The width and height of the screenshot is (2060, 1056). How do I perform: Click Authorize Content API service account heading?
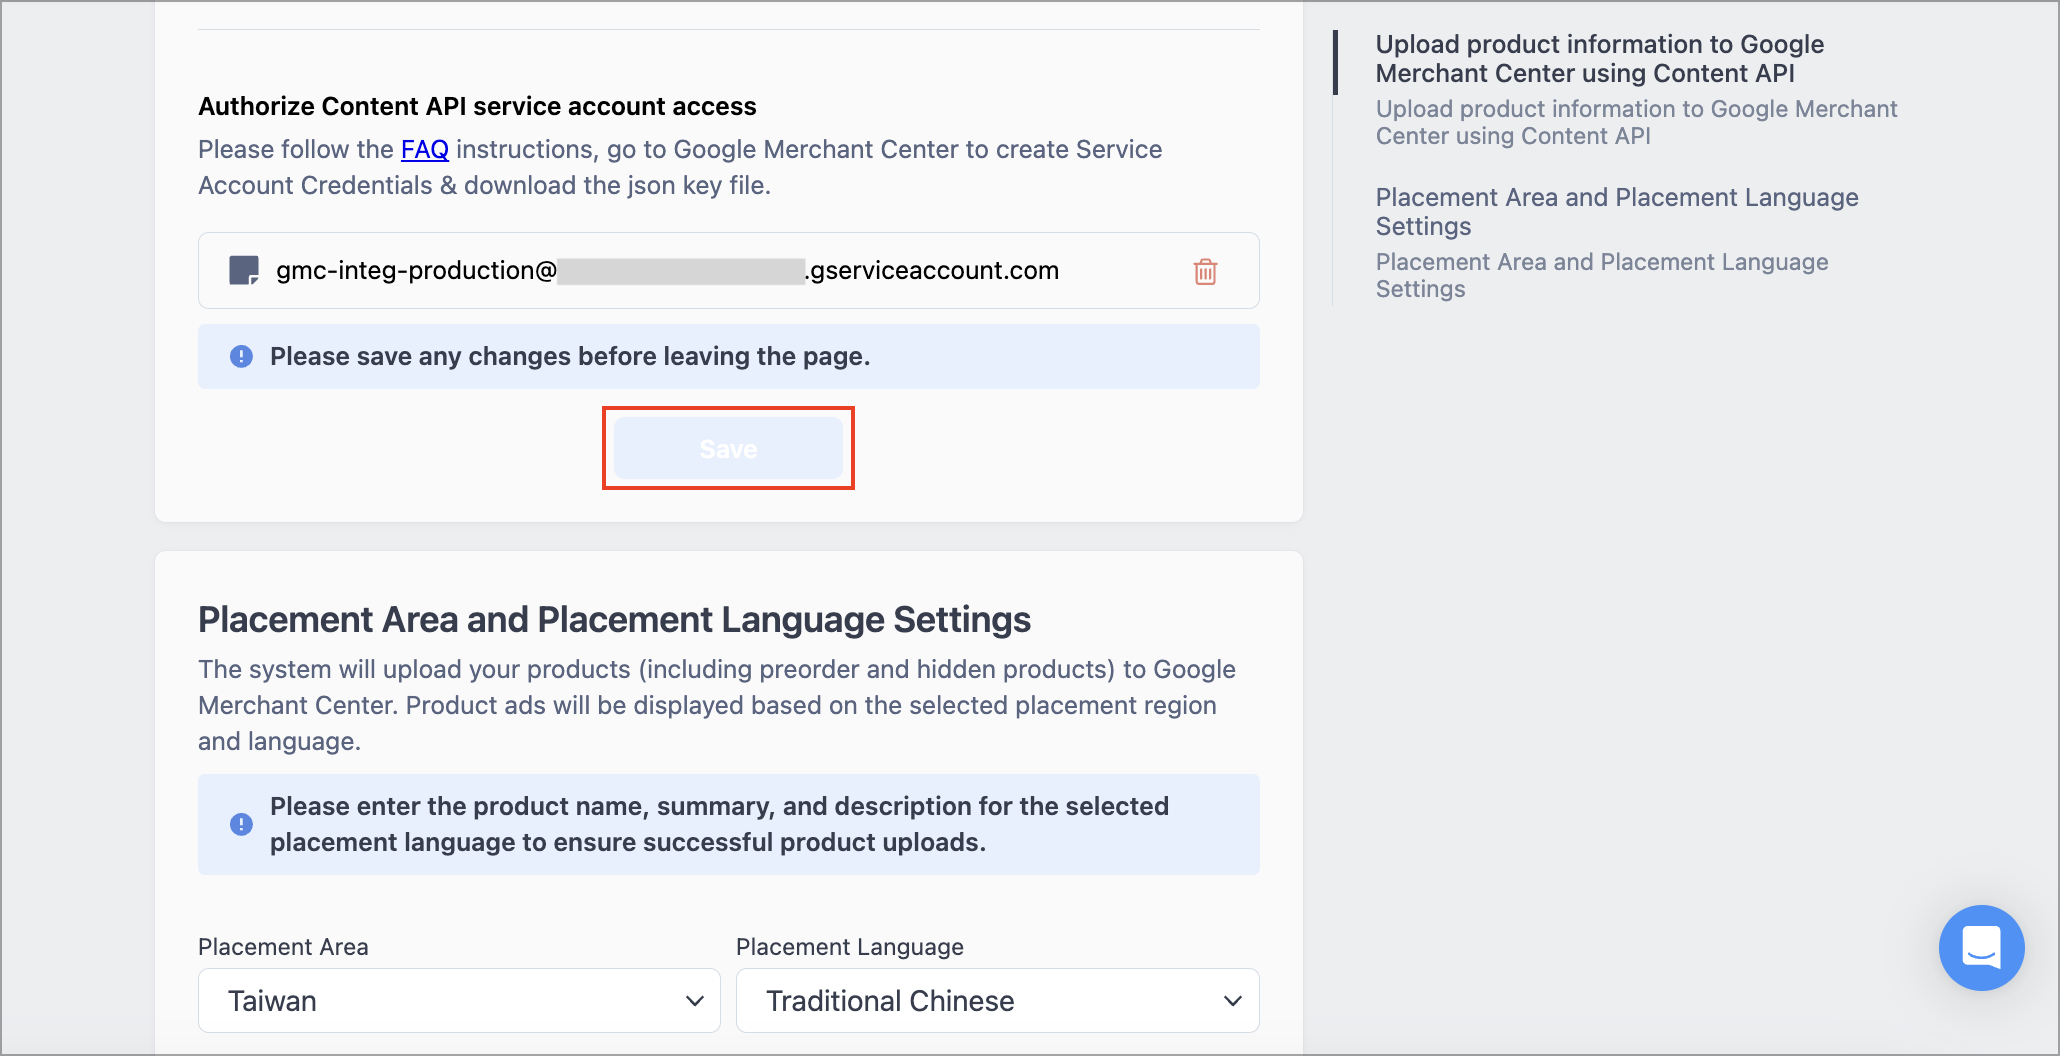[x=477, y=106]
